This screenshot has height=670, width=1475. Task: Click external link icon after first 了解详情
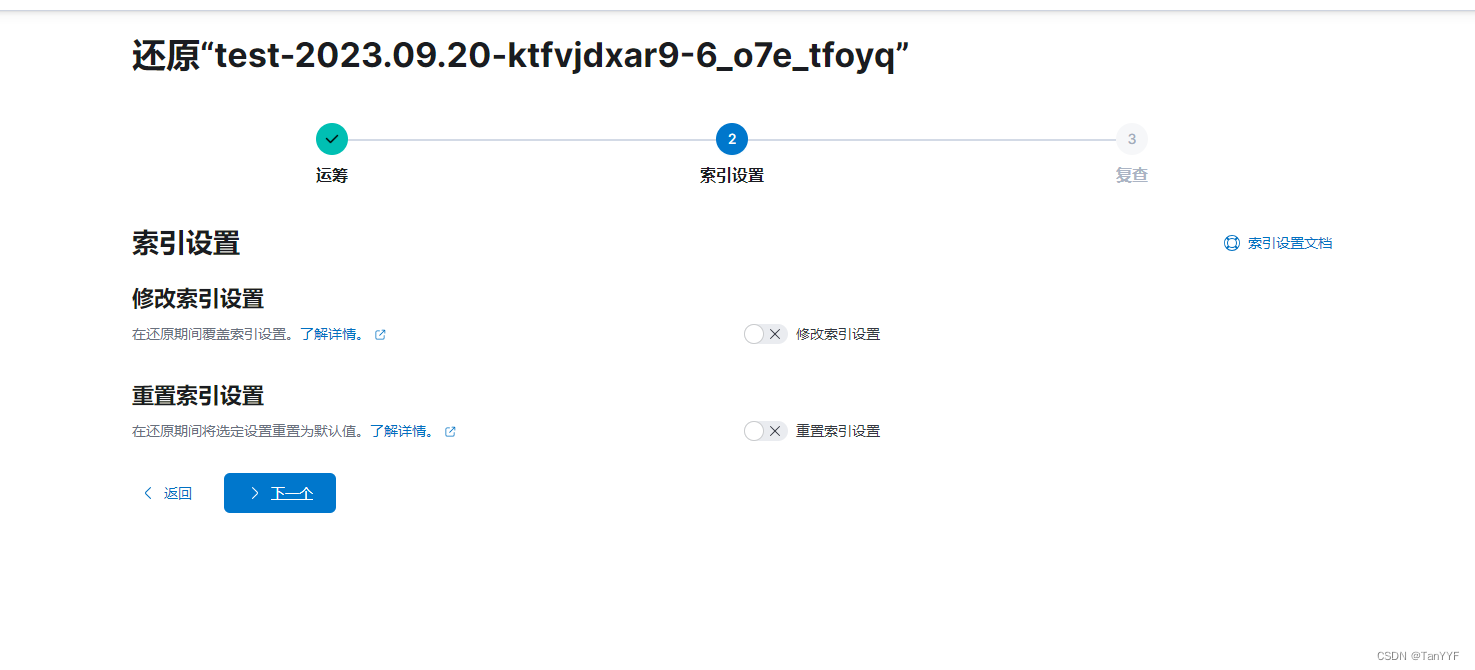[380, 334]
